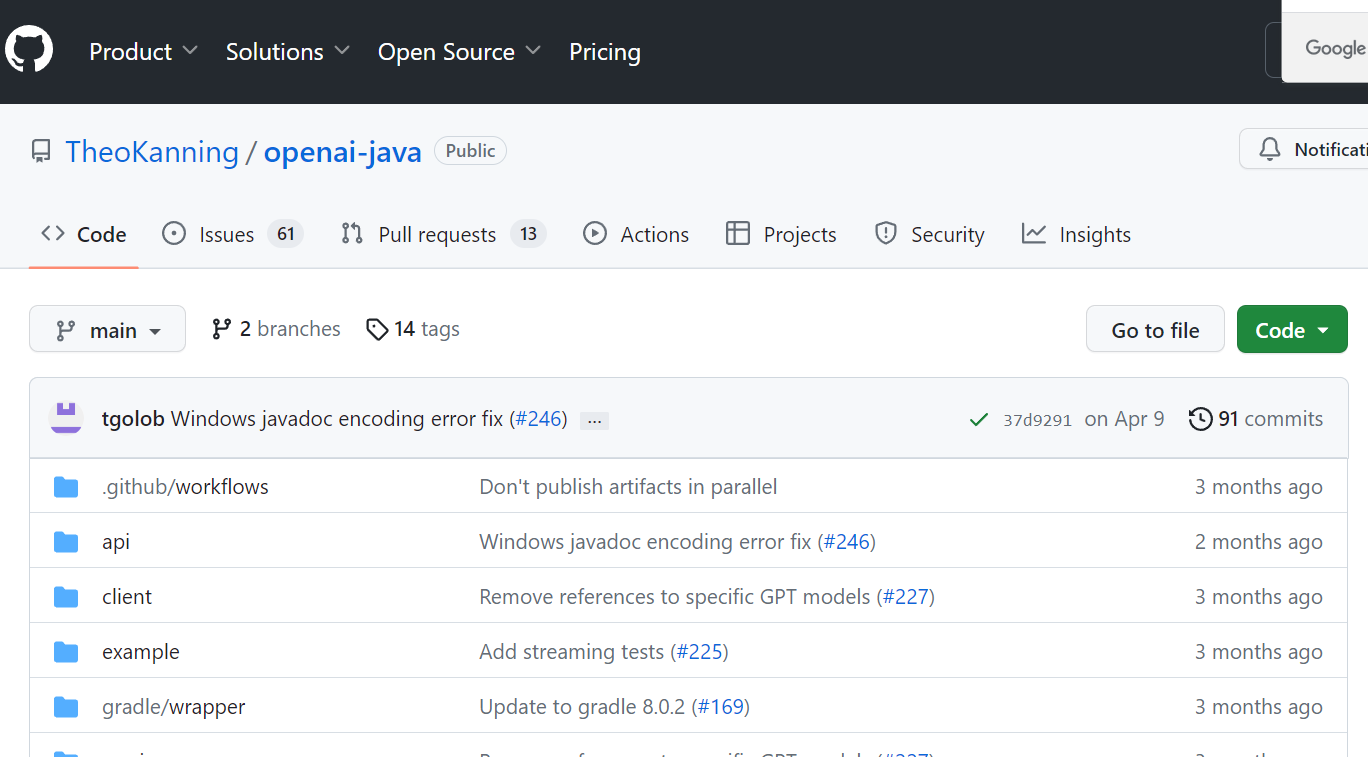Image resolution: width=1368 pixels, height=757 pixels.
Task: Click the Go to file button
Action: (x=1155, y=329)
